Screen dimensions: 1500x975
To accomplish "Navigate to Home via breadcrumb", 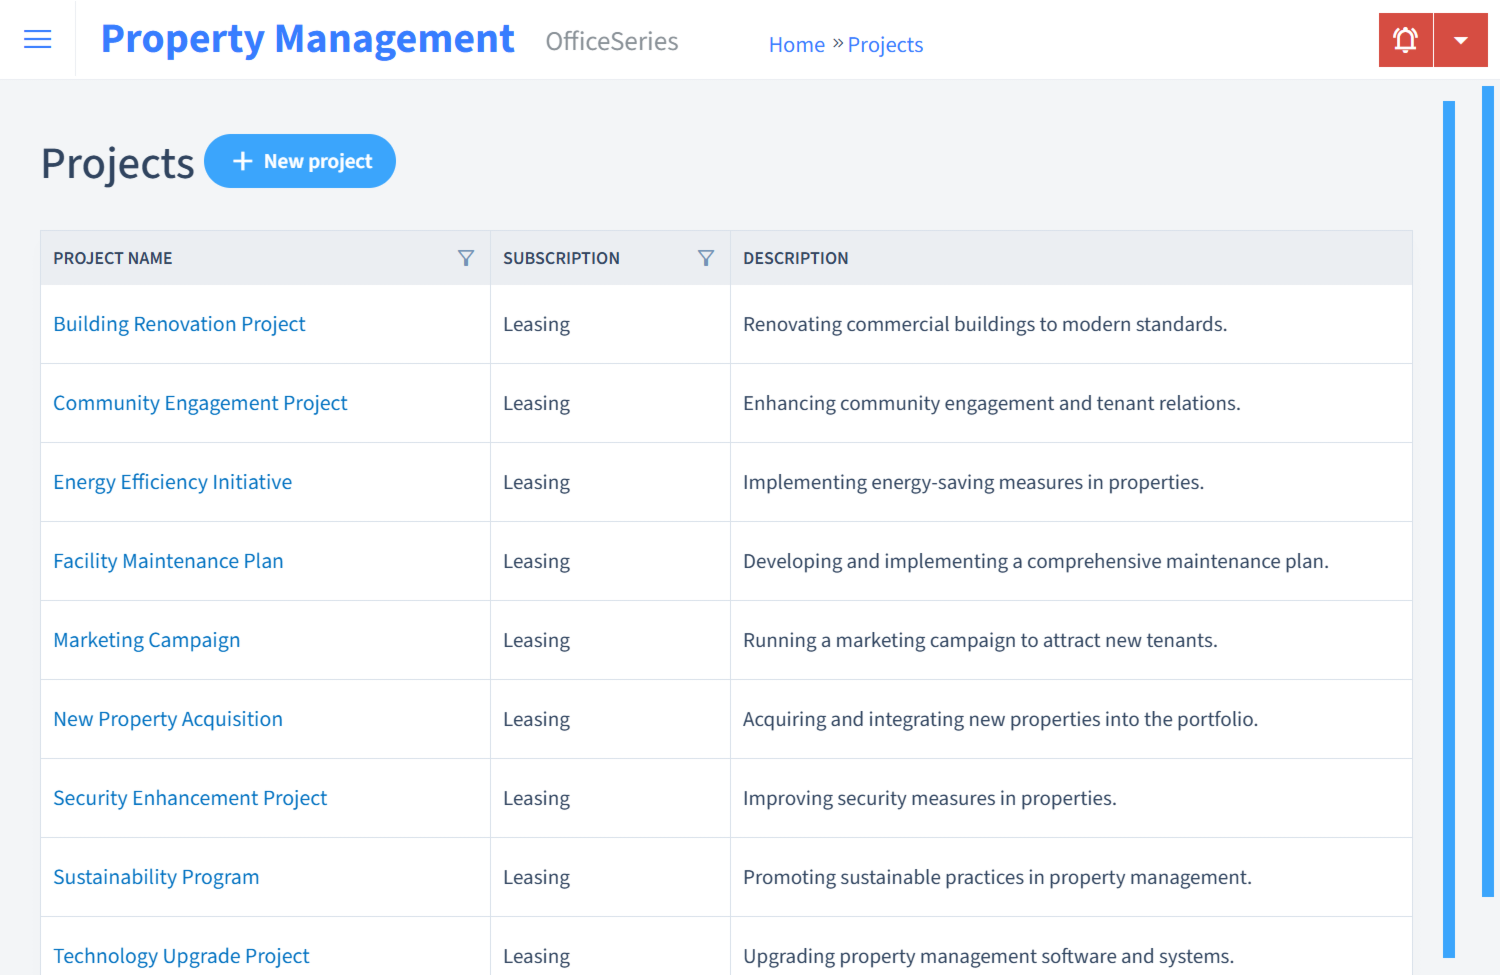I will (796, 44).
